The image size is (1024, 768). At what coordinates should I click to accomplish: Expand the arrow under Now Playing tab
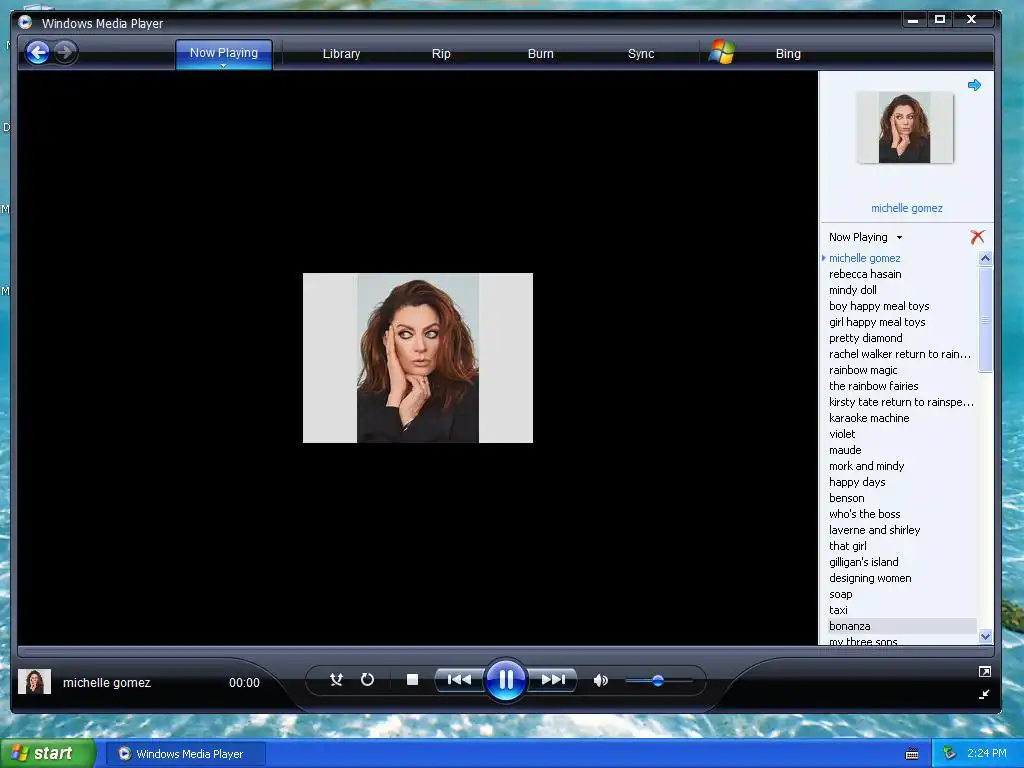tap(223, 65)
